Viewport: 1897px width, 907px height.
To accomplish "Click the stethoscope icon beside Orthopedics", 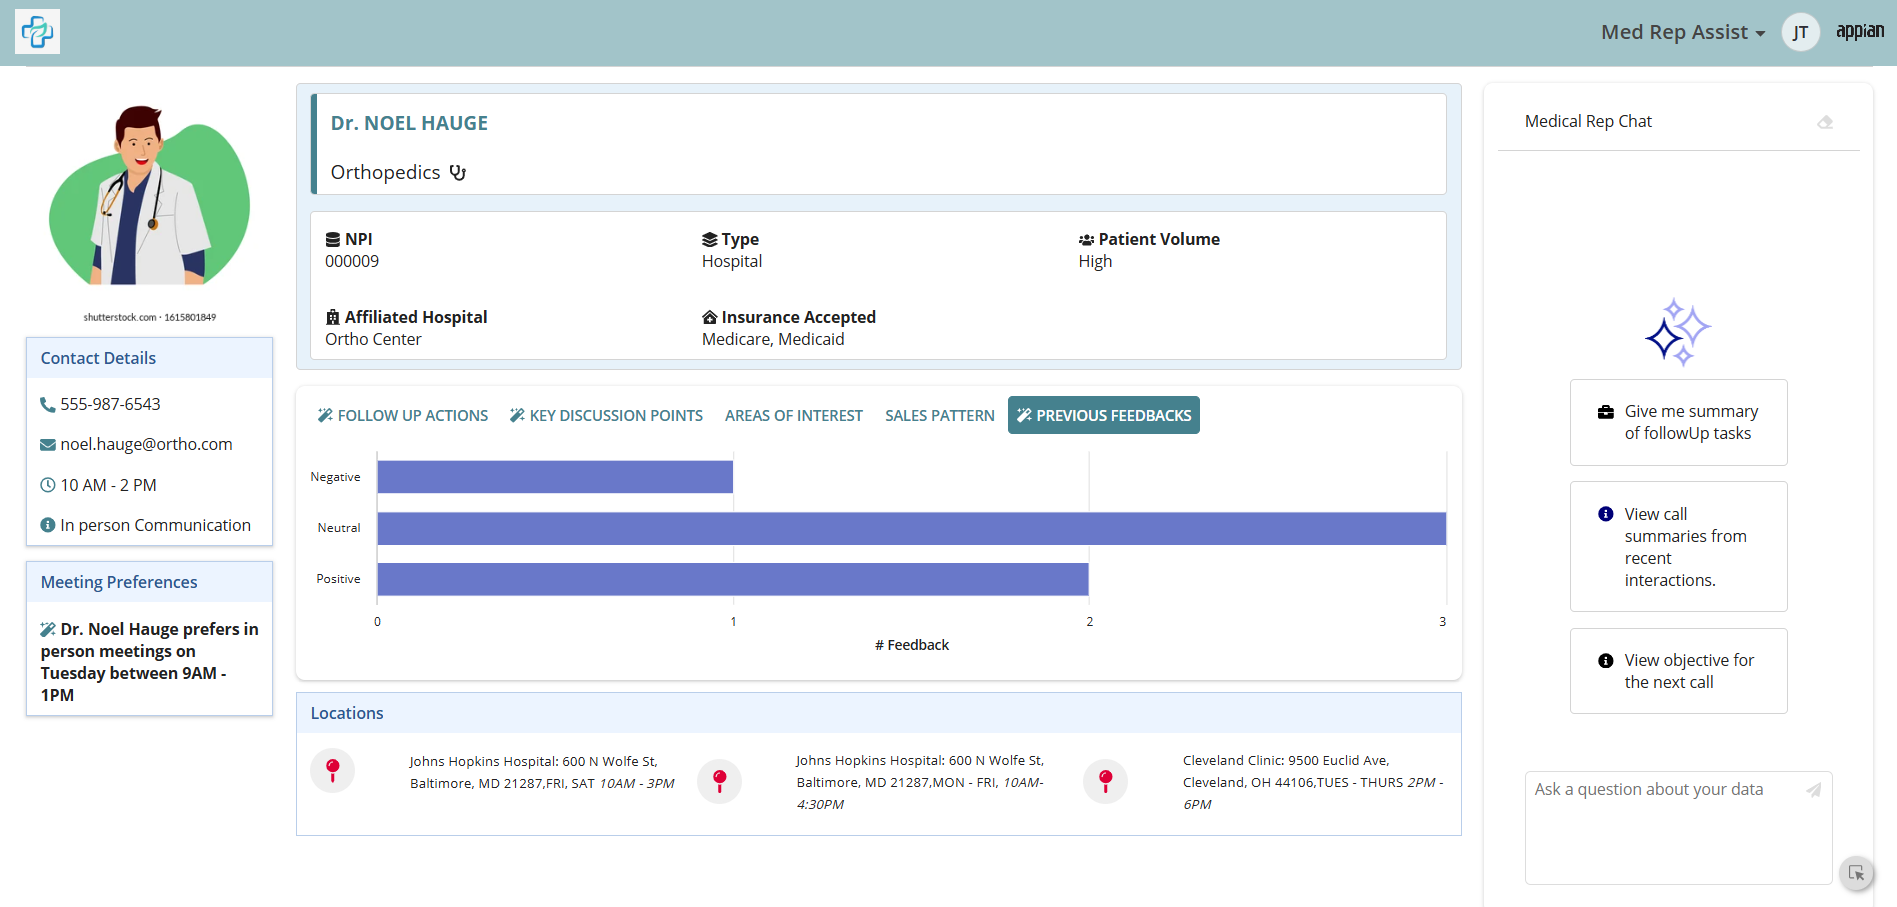I will point(458,172).
